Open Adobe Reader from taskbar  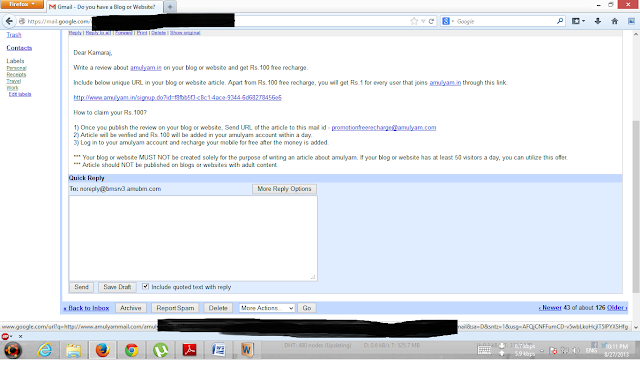[189, 350]
